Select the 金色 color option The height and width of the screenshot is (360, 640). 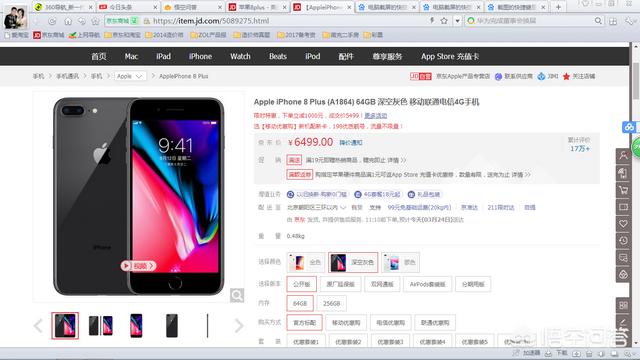tap(306, 262)
